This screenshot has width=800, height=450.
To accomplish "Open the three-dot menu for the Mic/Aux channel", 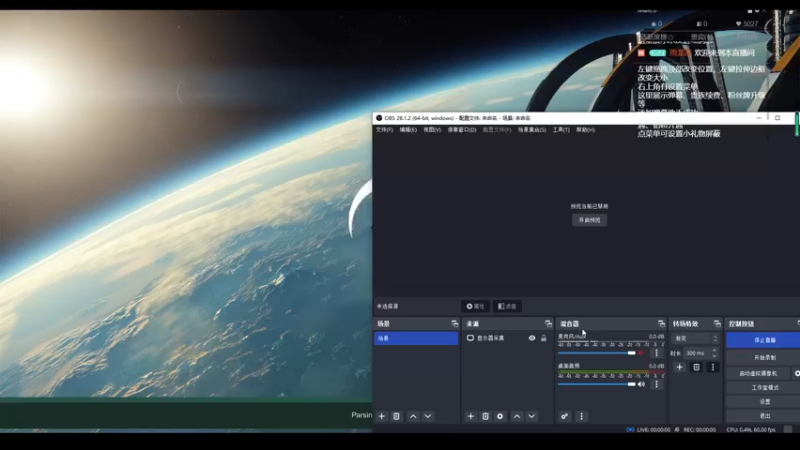I will coord(657,353).
